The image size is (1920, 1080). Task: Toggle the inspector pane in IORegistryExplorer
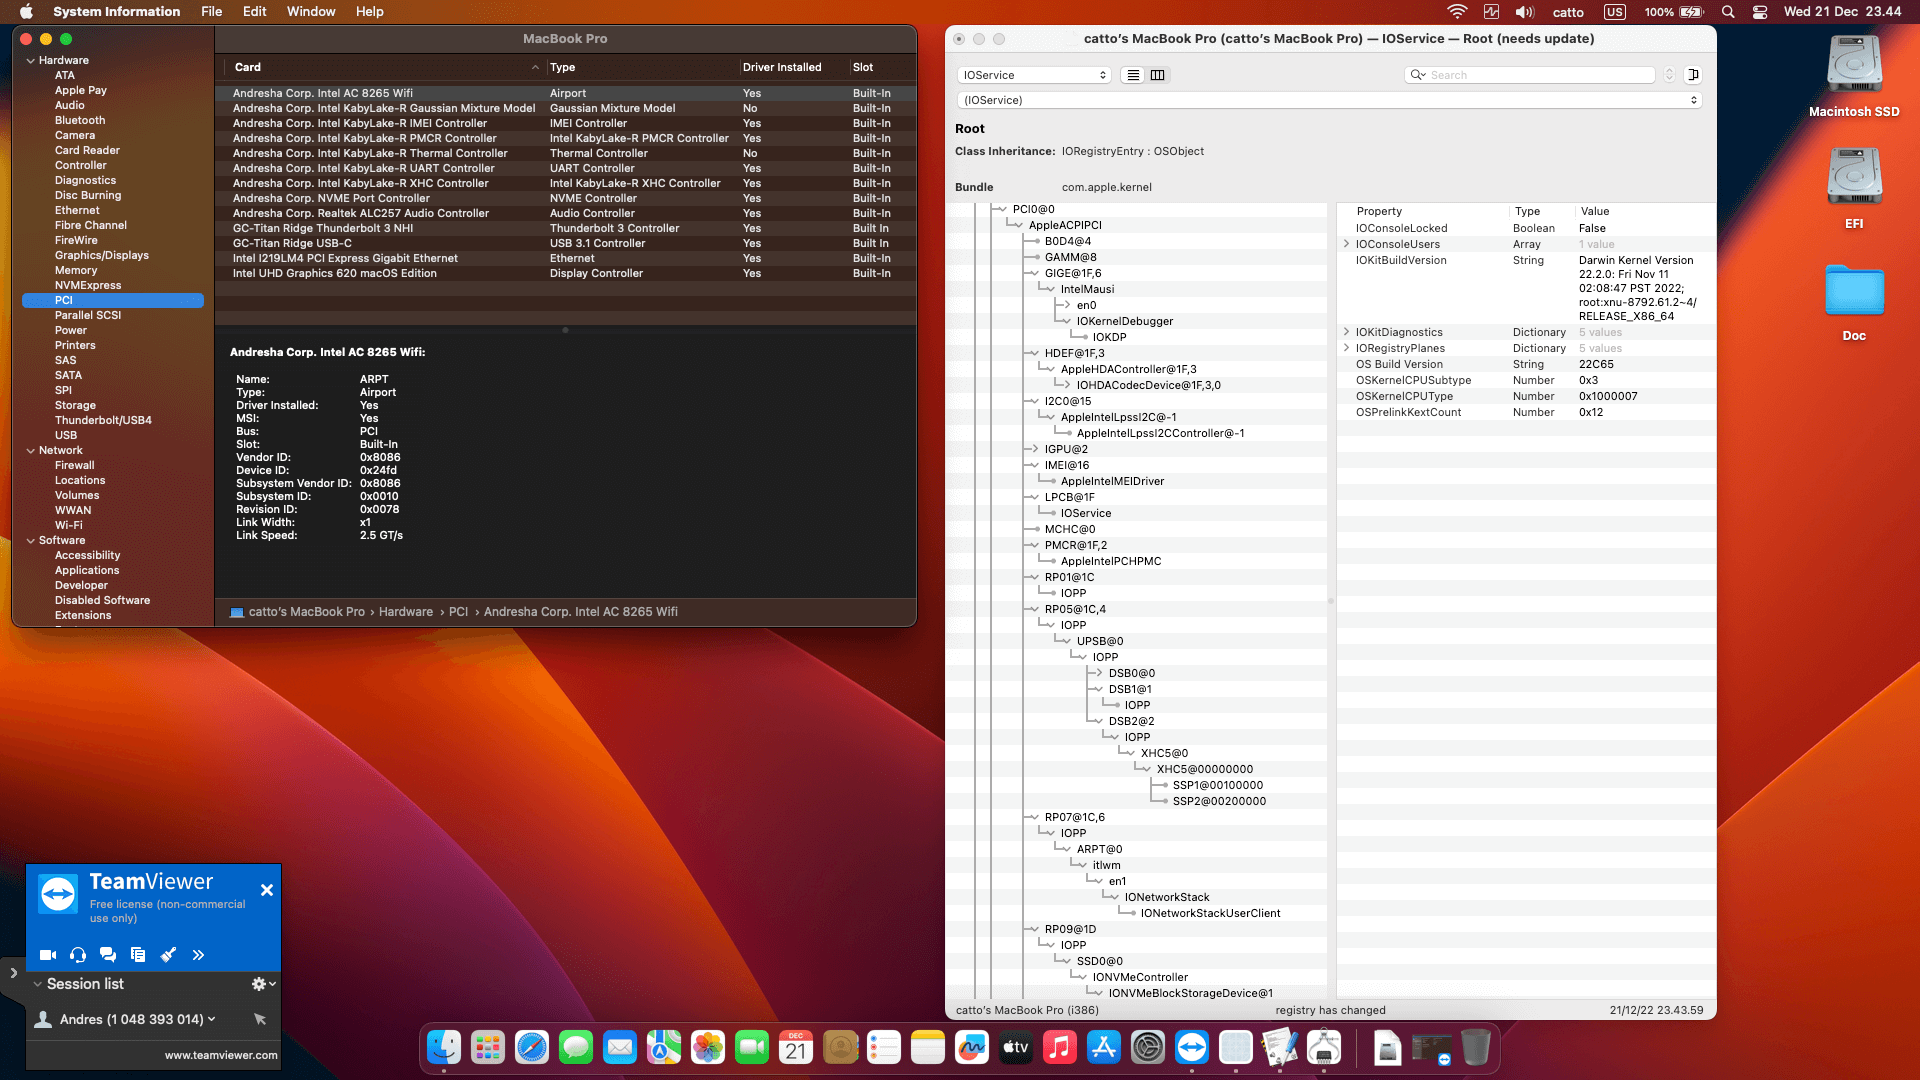(x=1692, y=75)
